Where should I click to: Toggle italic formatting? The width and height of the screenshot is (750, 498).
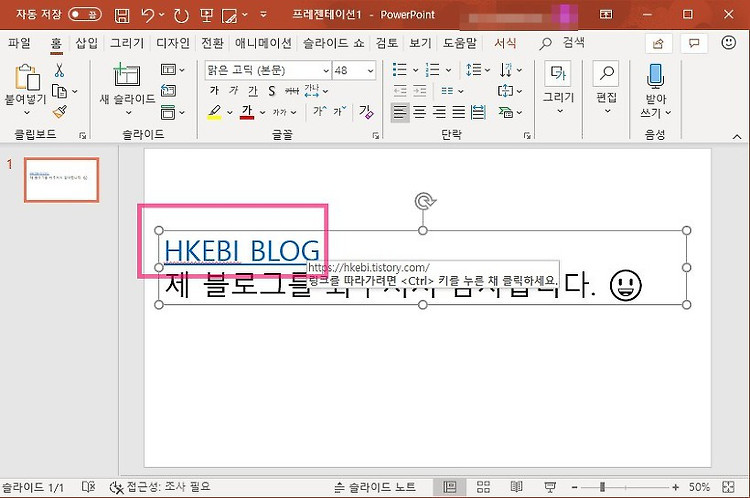[233, 90]
